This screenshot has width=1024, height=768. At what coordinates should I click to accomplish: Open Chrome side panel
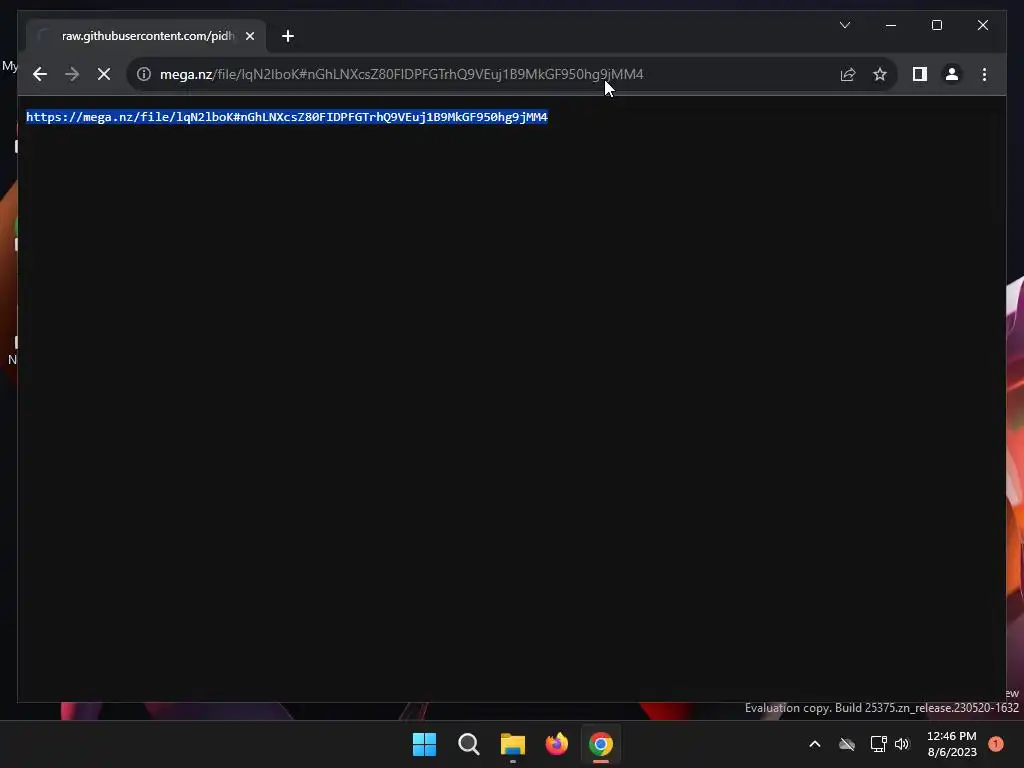coord(920,74)
